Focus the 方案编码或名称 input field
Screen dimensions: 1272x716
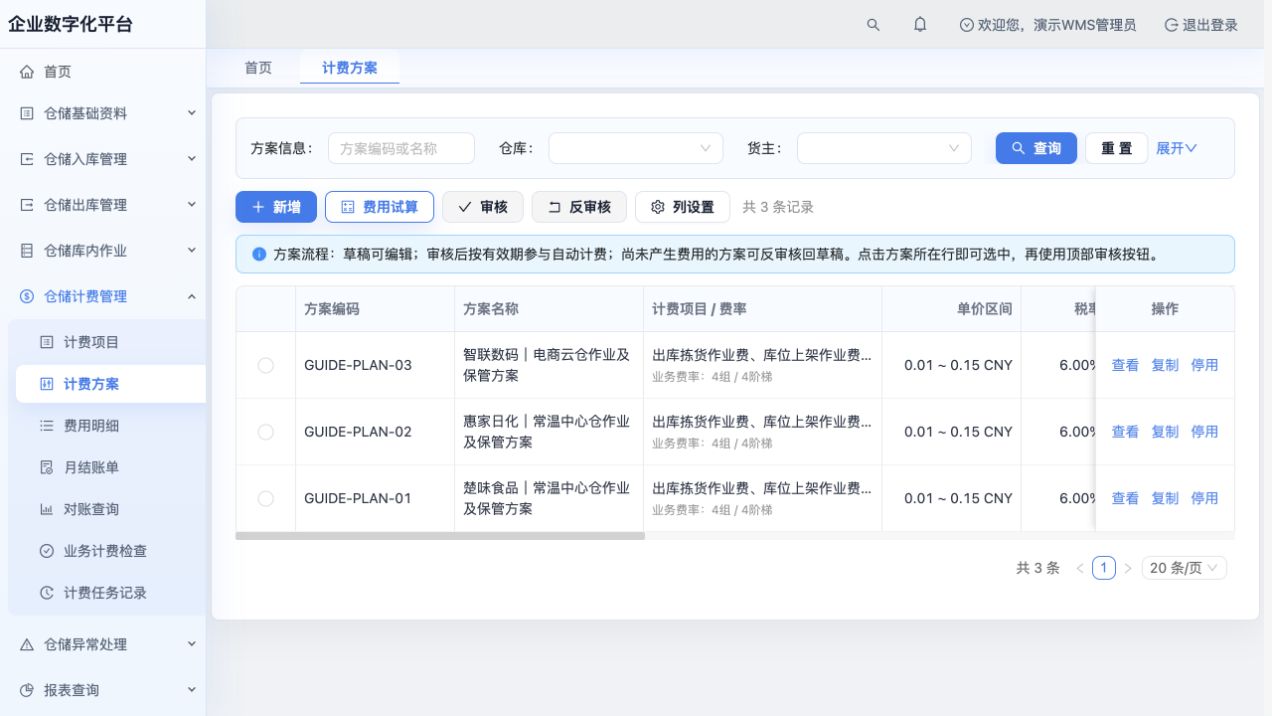(x=401, y=148)
